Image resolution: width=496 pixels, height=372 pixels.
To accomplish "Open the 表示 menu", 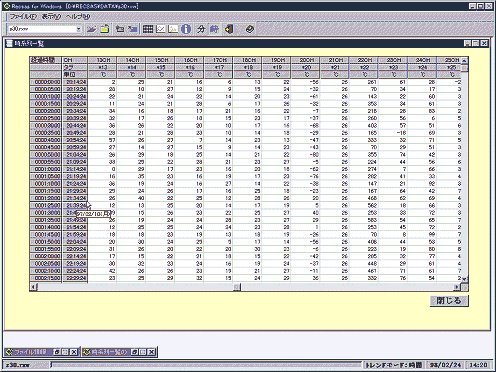I will (51, 16).
